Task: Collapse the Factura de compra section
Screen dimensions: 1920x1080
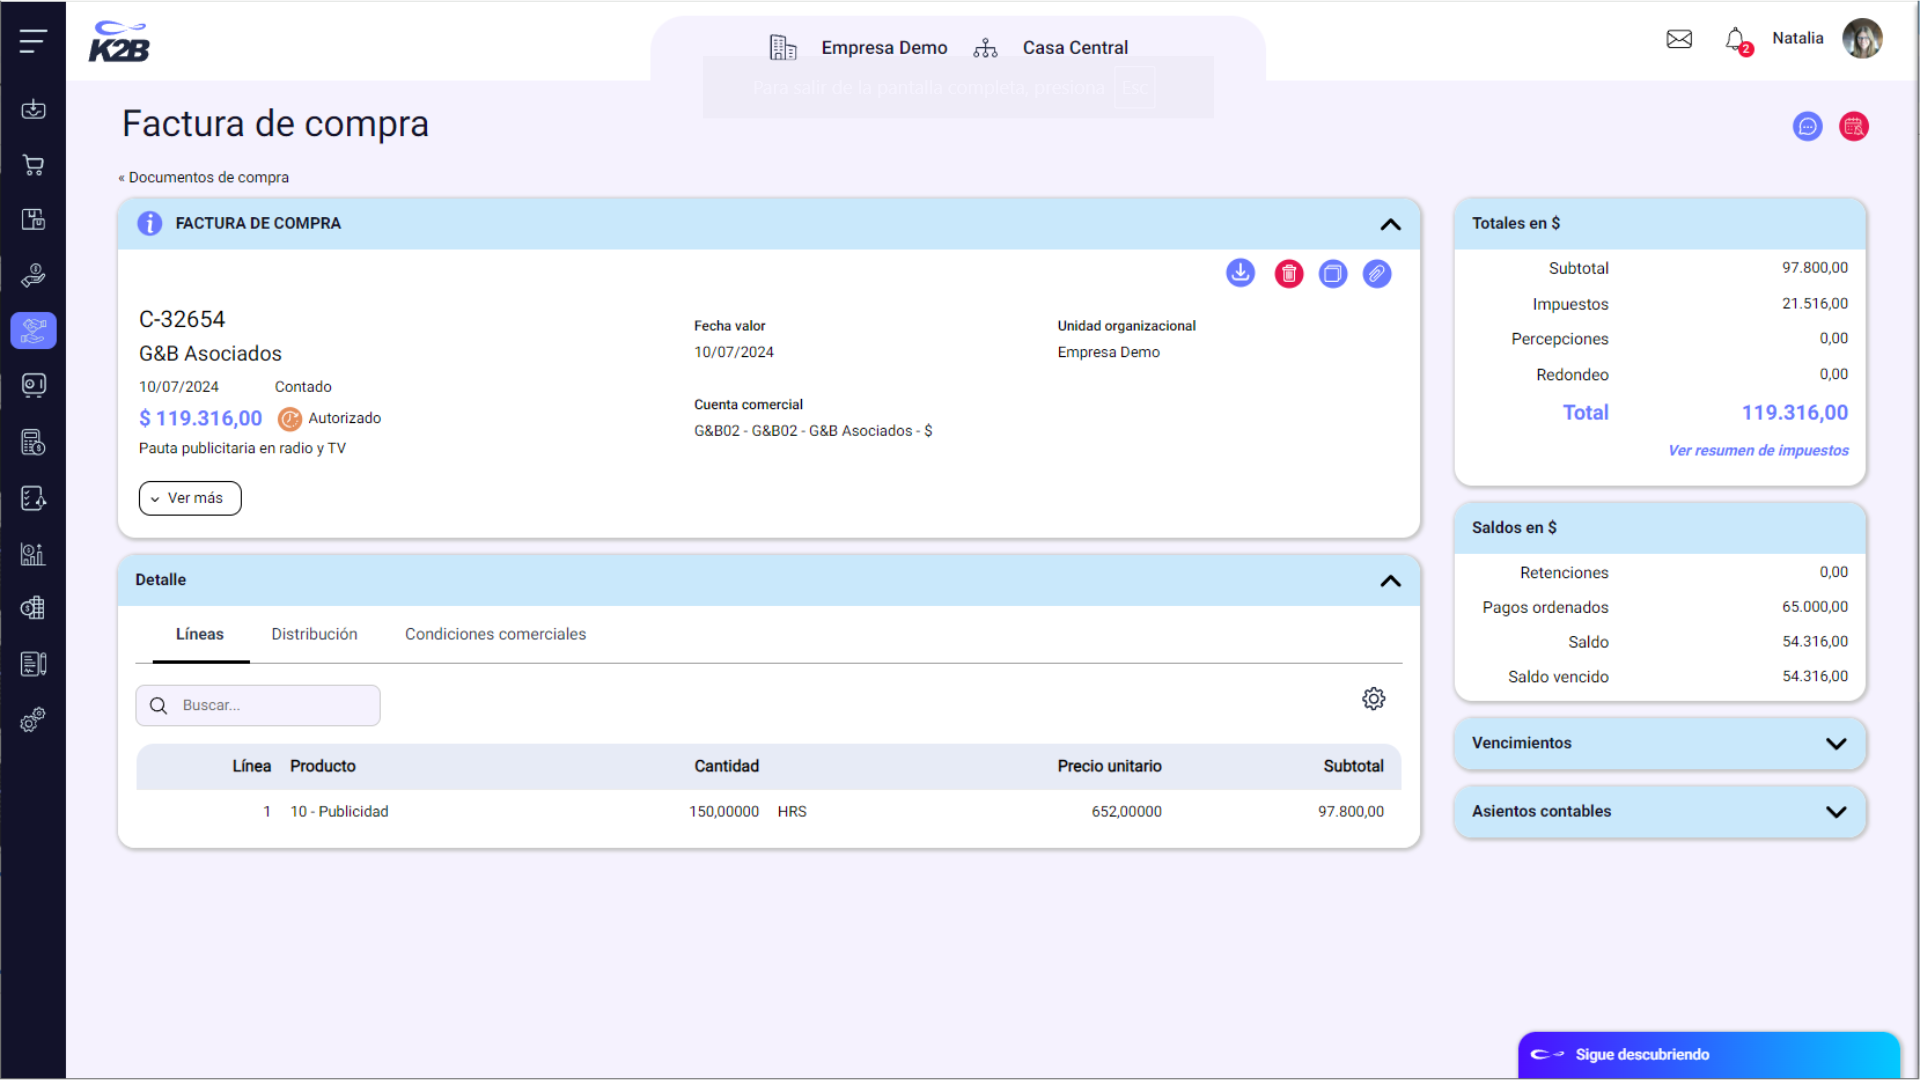Action: click(x=1390, y=224)
